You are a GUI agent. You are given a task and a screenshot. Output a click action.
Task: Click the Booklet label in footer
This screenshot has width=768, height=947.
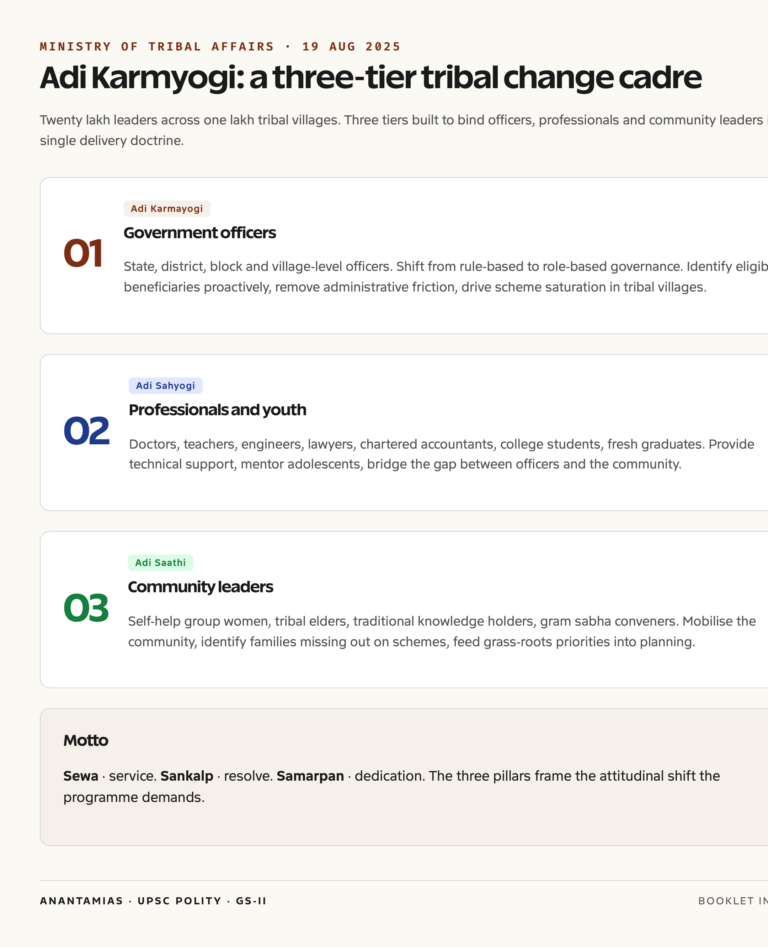(x=733, y=900)
